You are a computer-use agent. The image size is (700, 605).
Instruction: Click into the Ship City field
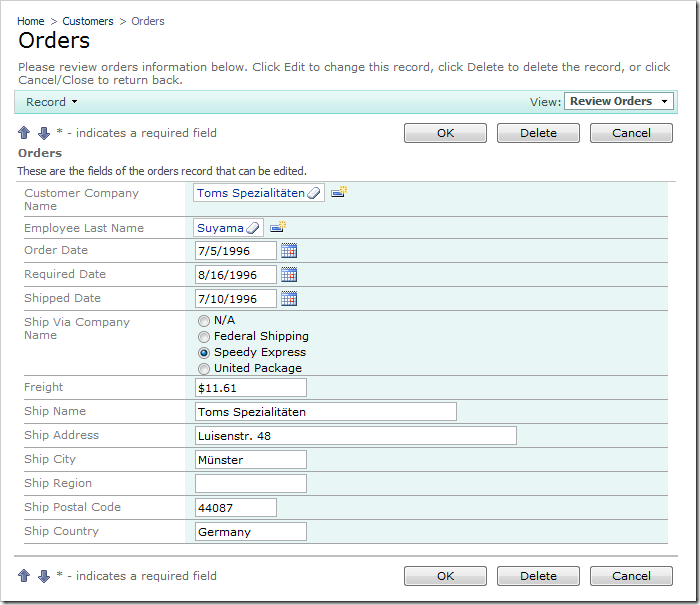(251, 459)
